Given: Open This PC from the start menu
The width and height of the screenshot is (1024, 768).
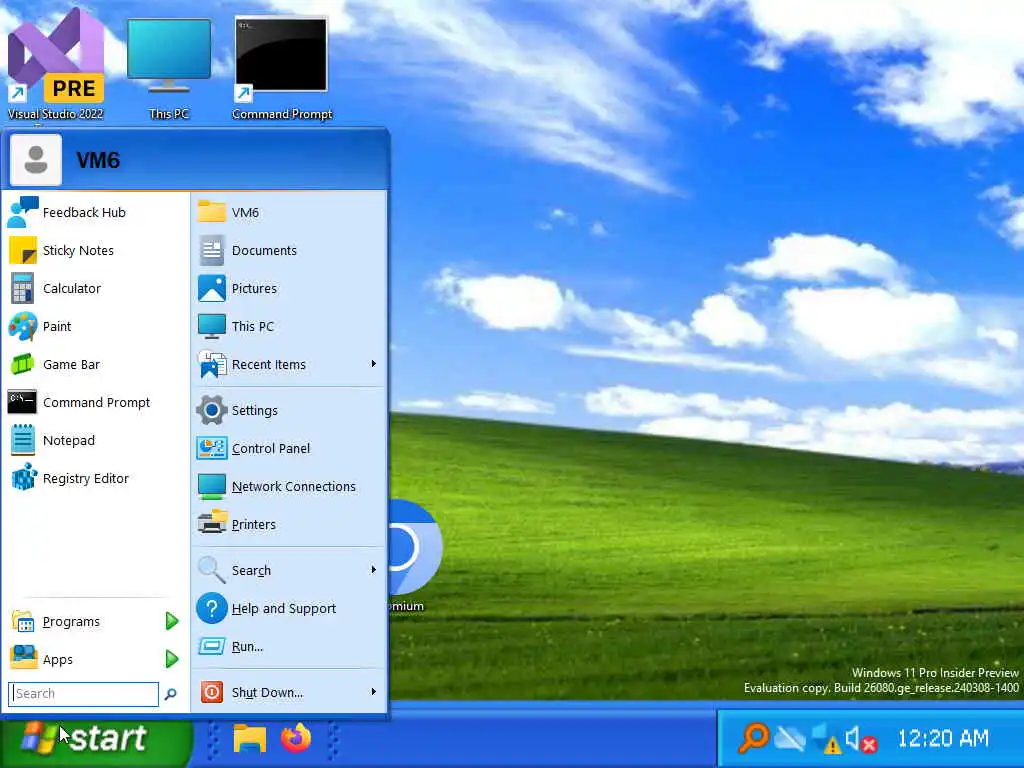Looking at the screenshot, I should click(x=289, y=326).
